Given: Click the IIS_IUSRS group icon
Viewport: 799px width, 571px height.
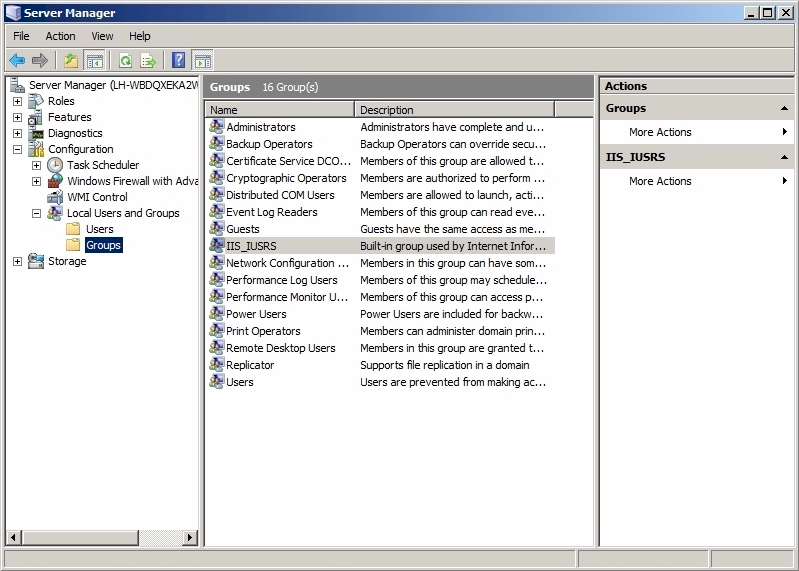Looking at the screenshot, I should (217, 246).
